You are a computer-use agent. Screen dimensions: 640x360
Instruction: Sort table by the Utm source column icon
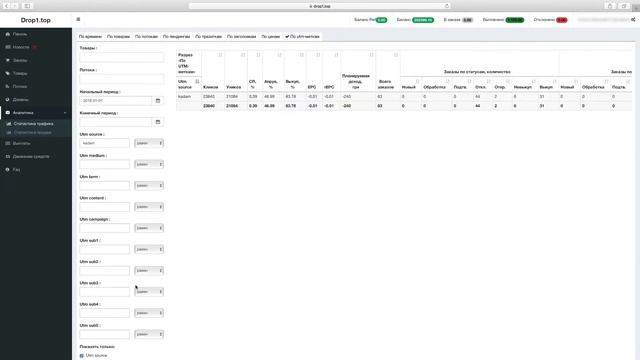coord(197,82)
